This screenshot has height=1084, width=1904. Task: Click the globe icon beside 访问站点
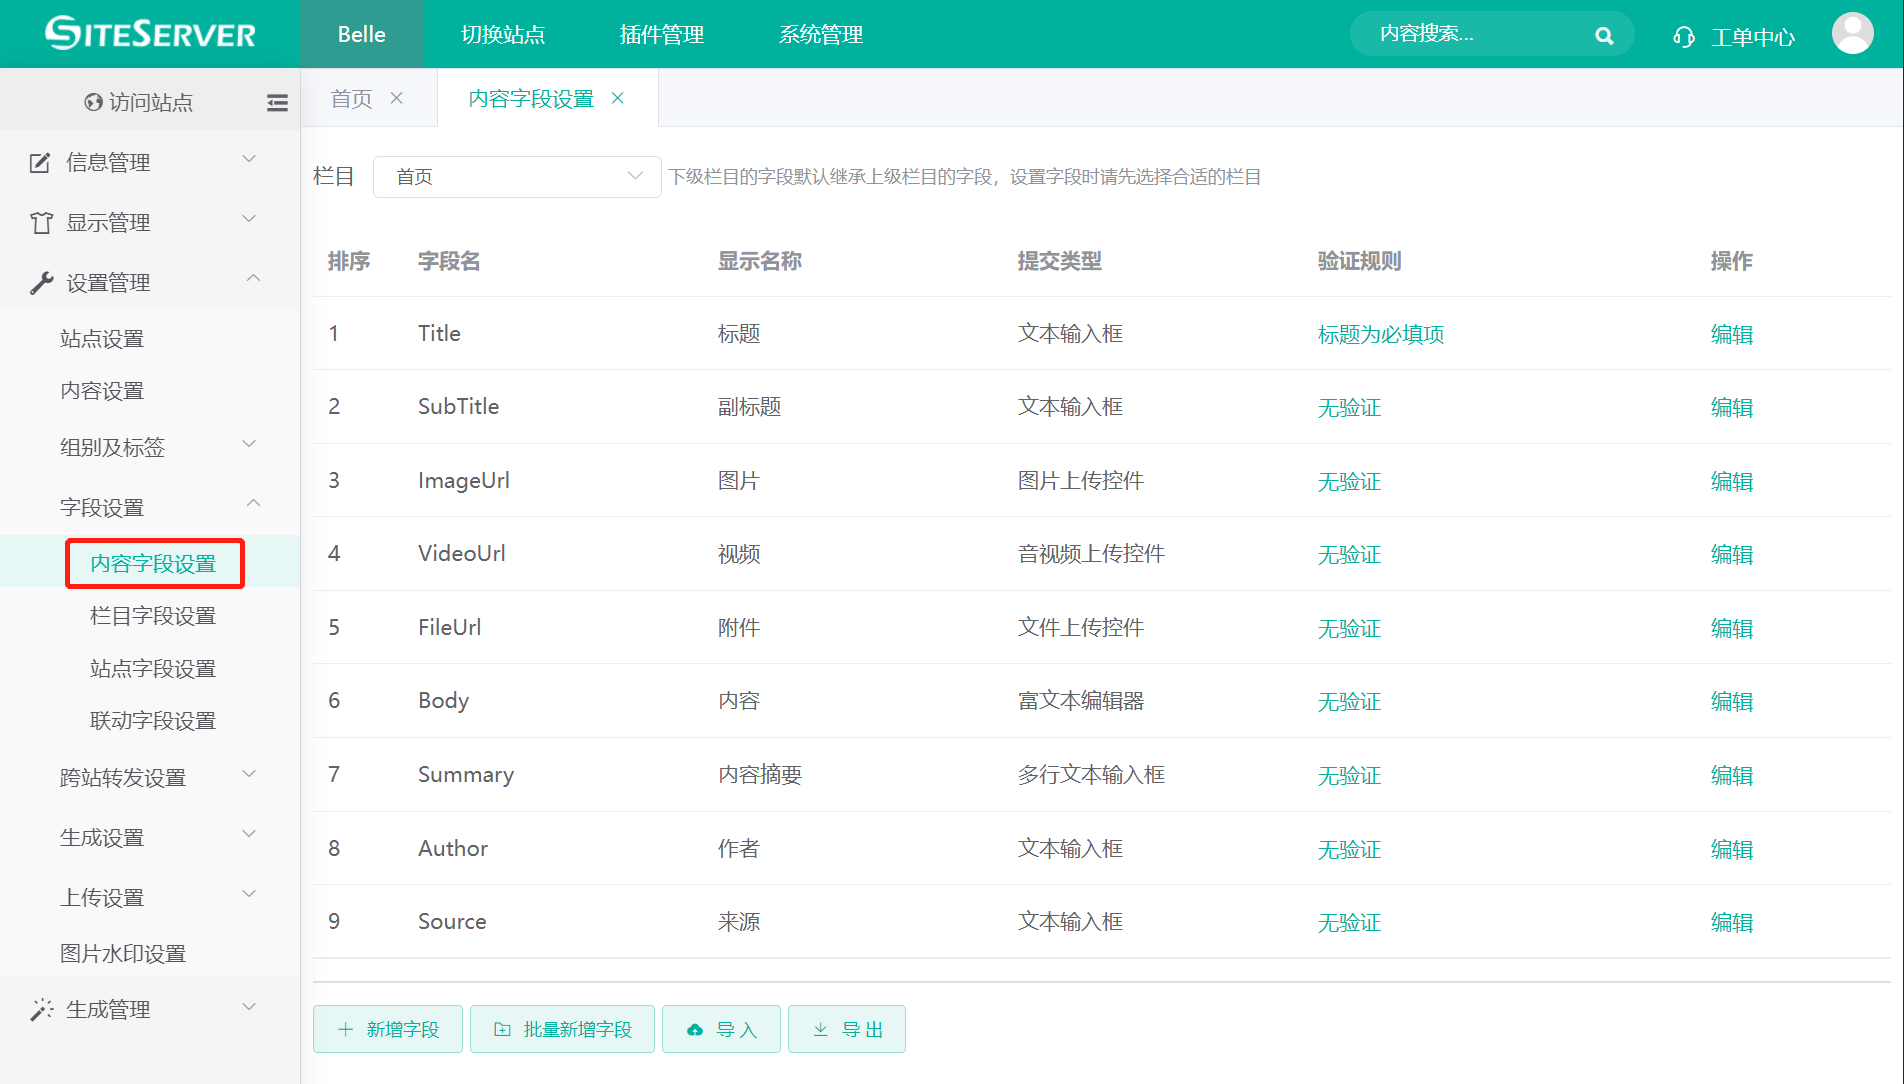point(92,101)
